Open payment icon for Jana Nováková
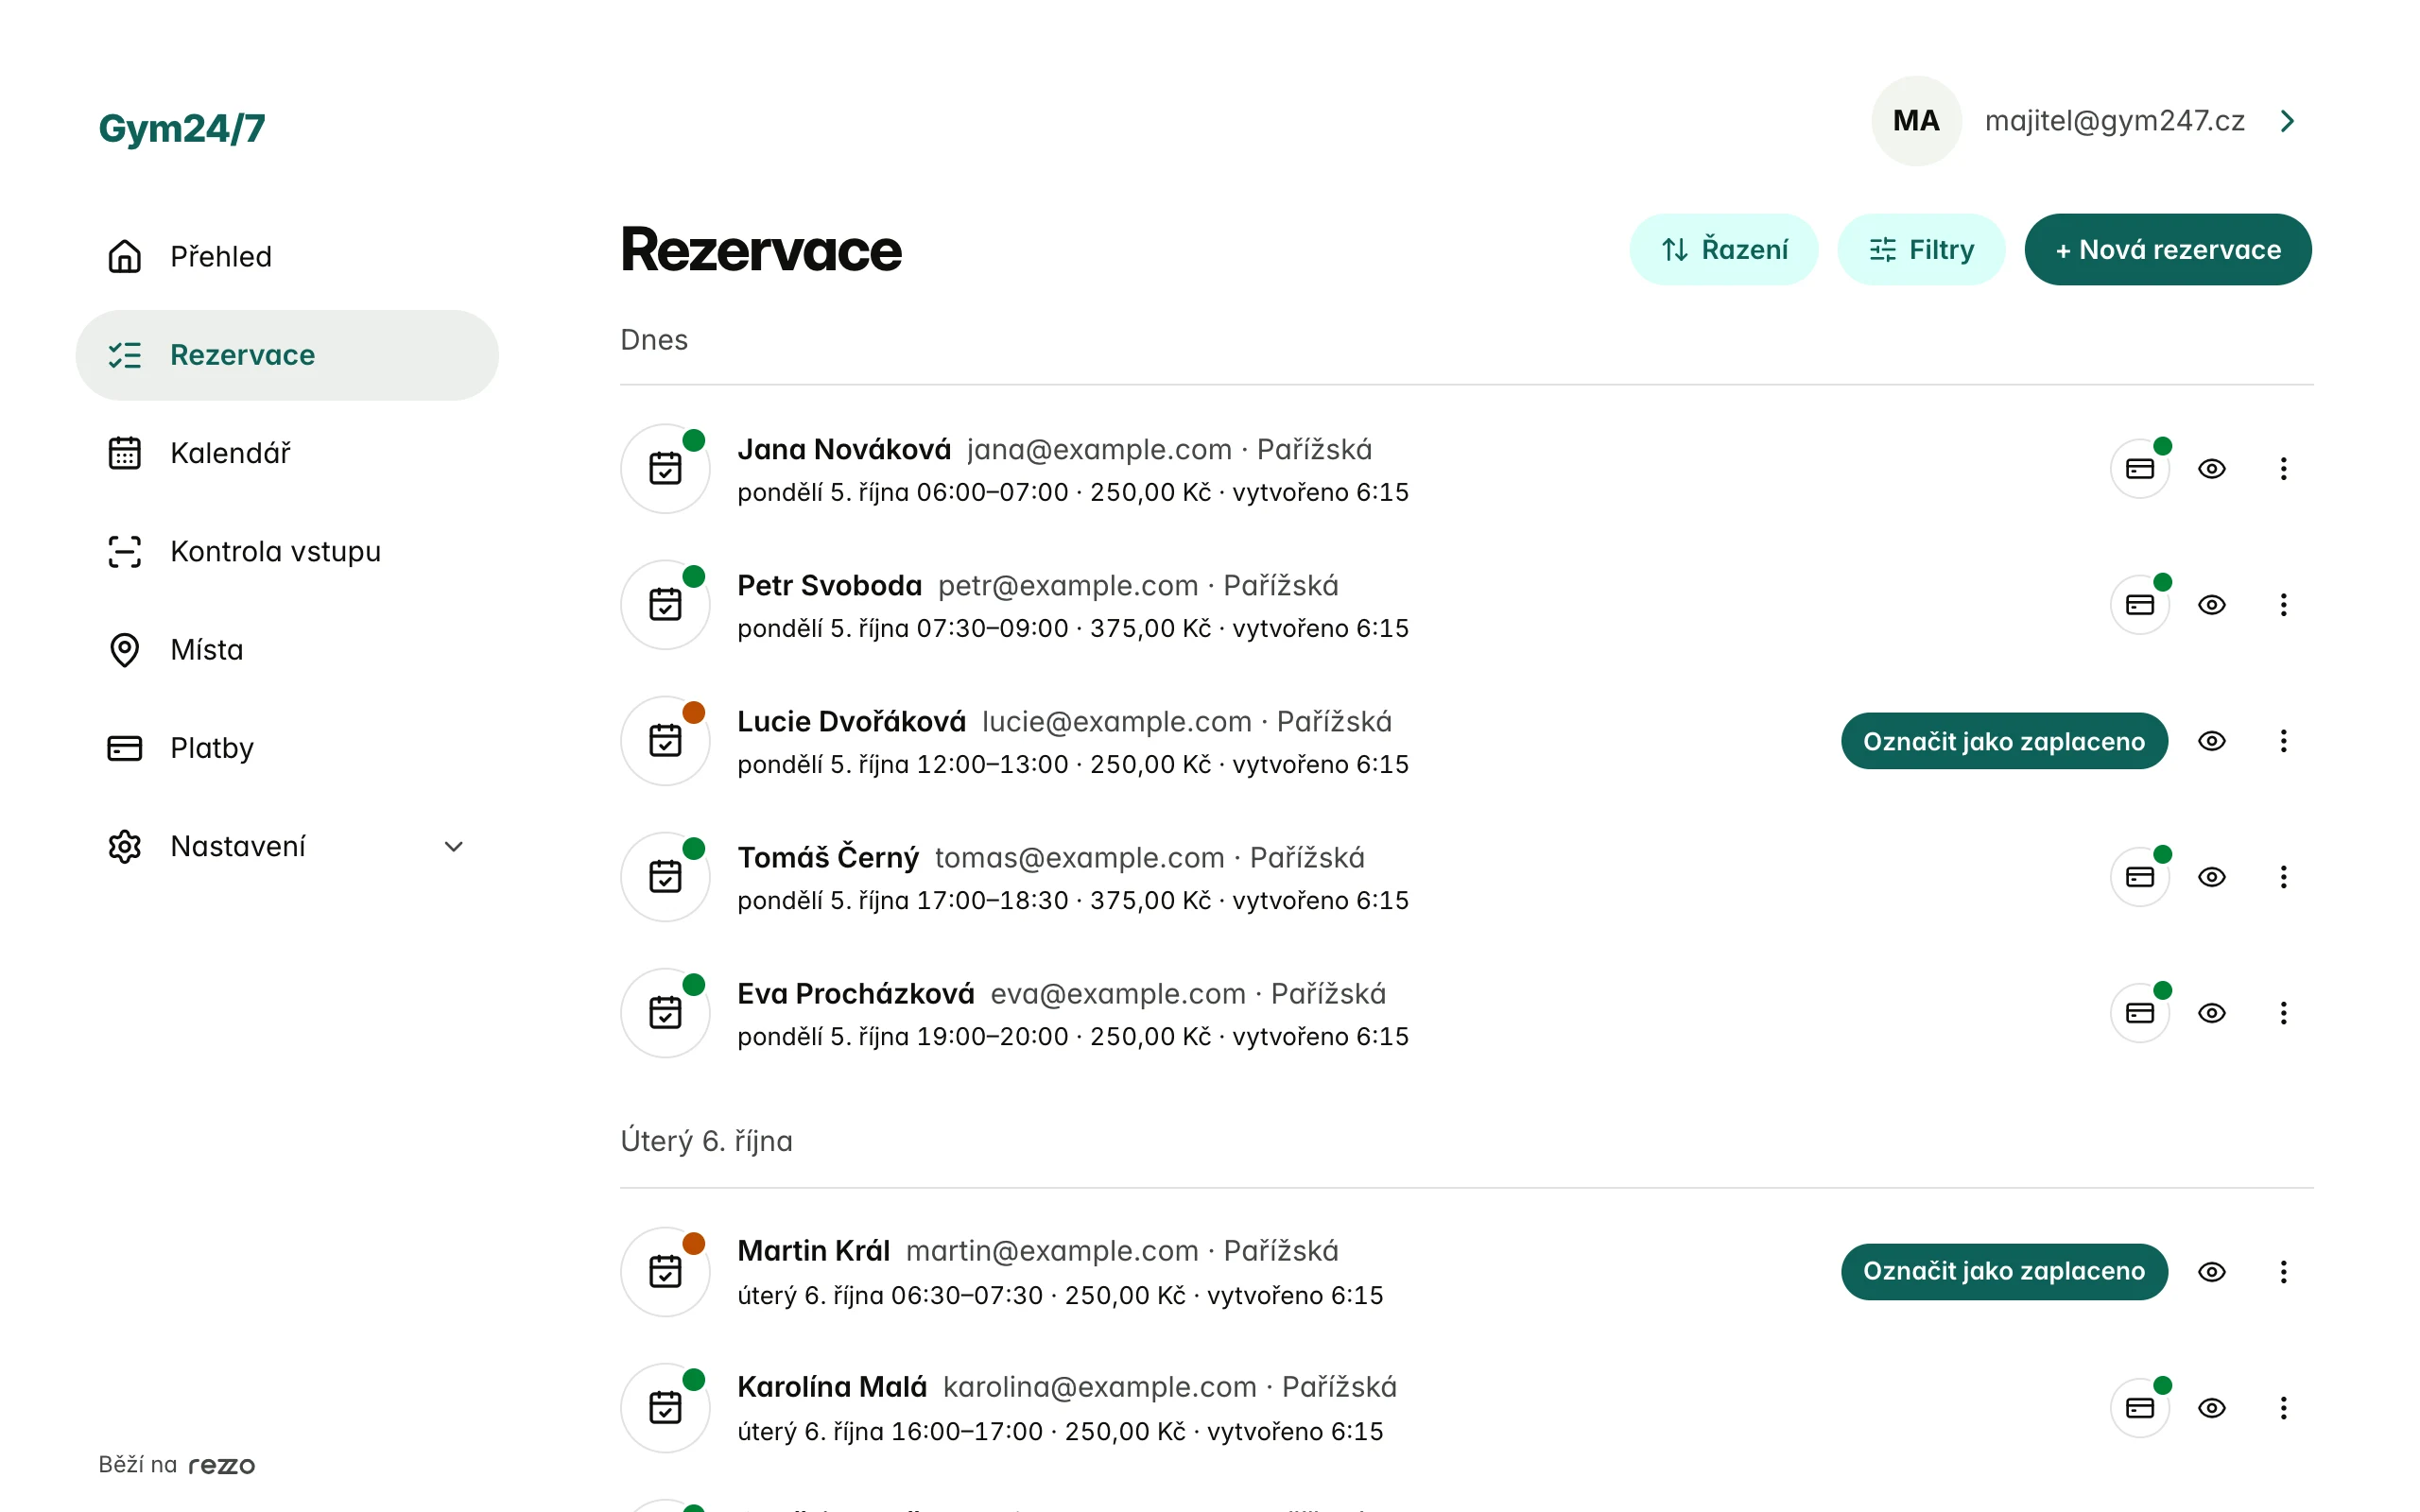This screenshot has width=2420, height=1512. coord(2139,468)
